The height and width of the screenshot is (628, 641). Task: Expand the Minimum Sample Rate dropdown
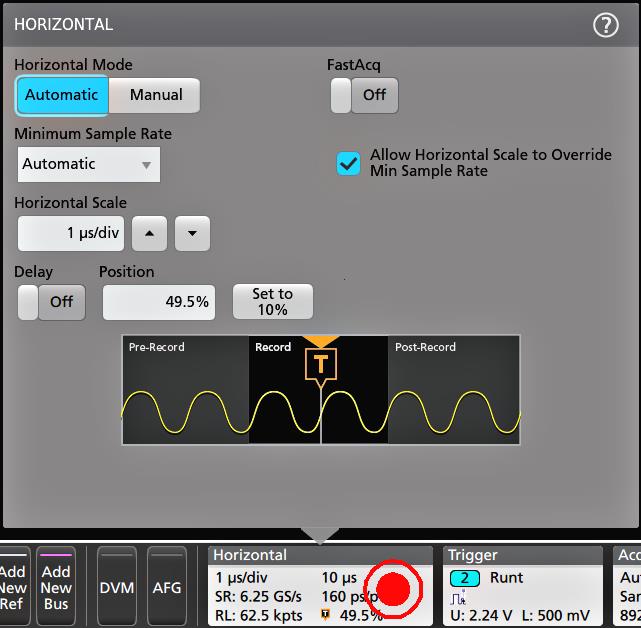click(89, 164)
